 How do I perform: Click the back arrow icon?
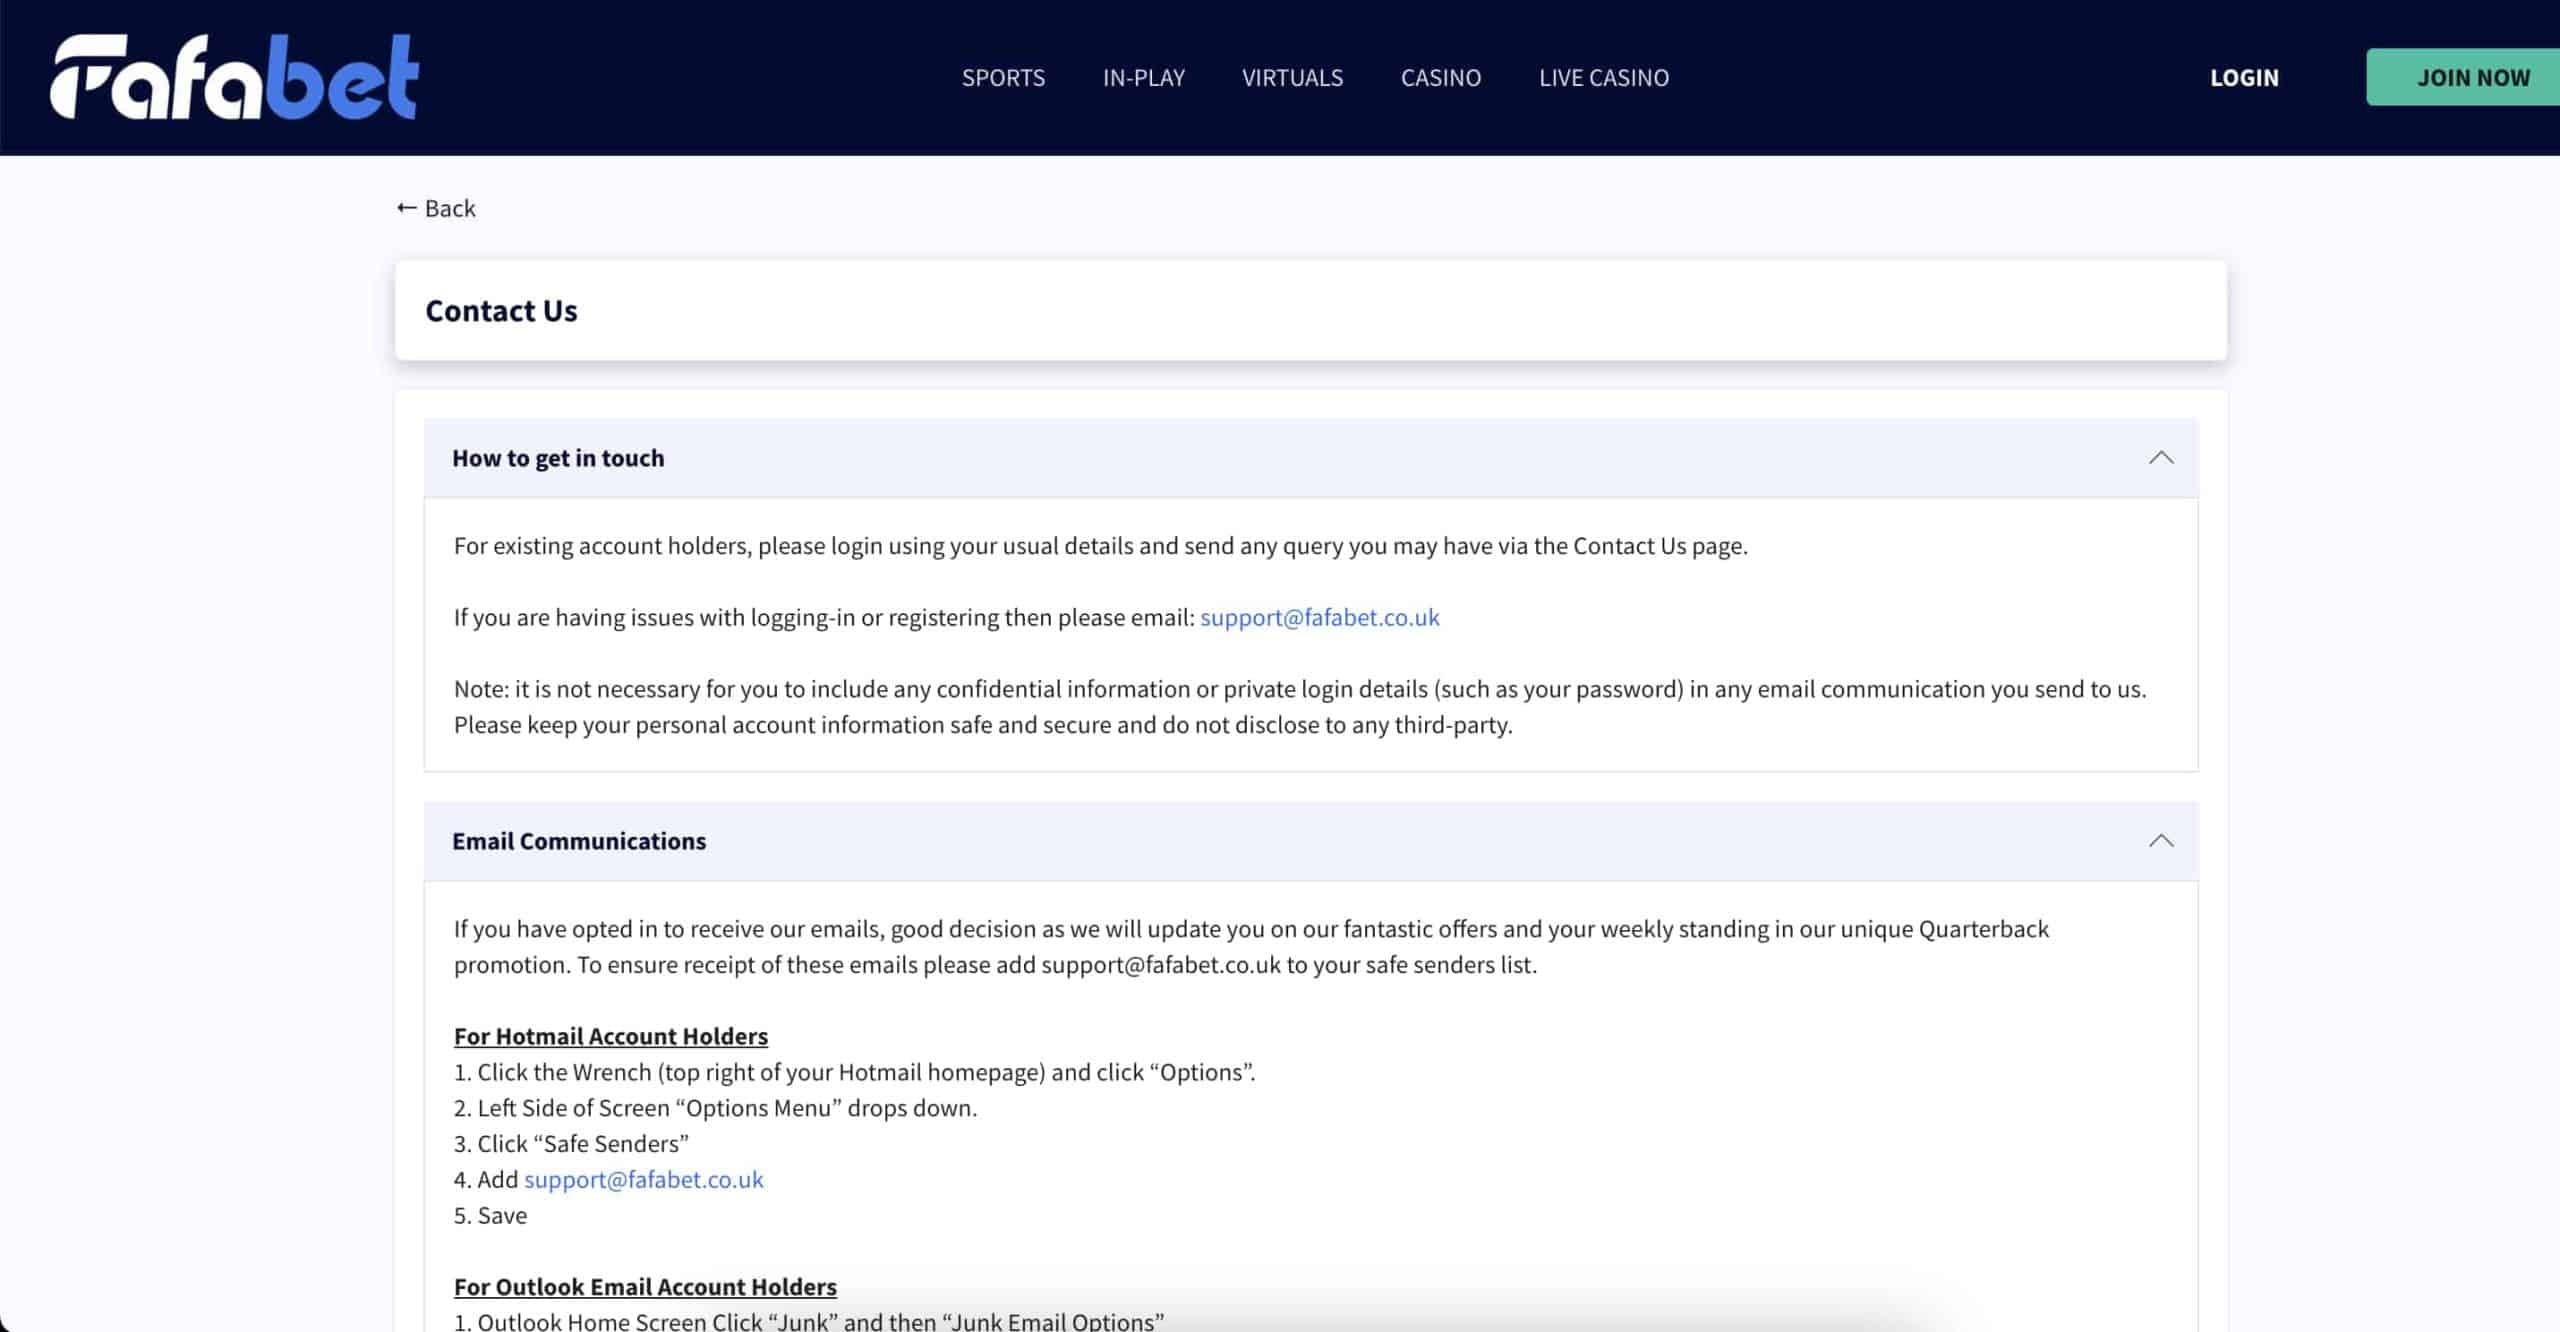click(406, 208)
